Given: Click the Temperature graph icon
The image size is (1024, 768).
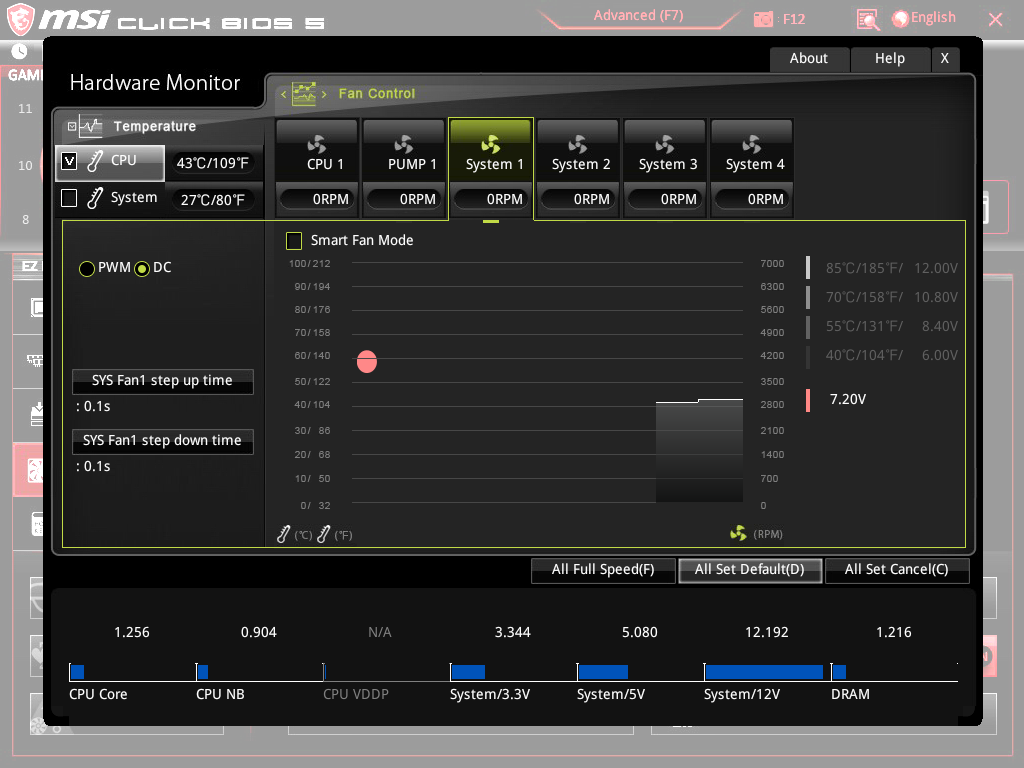Looking at the screenshot, I should tap(90, 126).
